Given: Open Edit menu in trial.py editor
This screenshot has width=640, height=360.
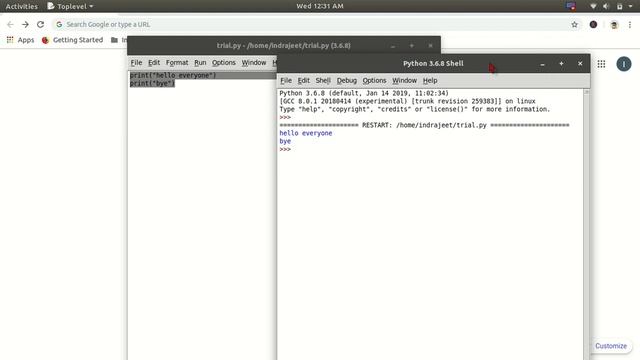Looking at the screenshot, I should click(x=154, y=62).
